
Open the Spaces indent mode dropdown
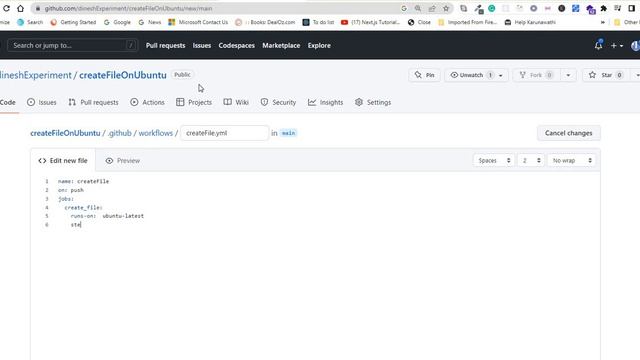[493, 160]
